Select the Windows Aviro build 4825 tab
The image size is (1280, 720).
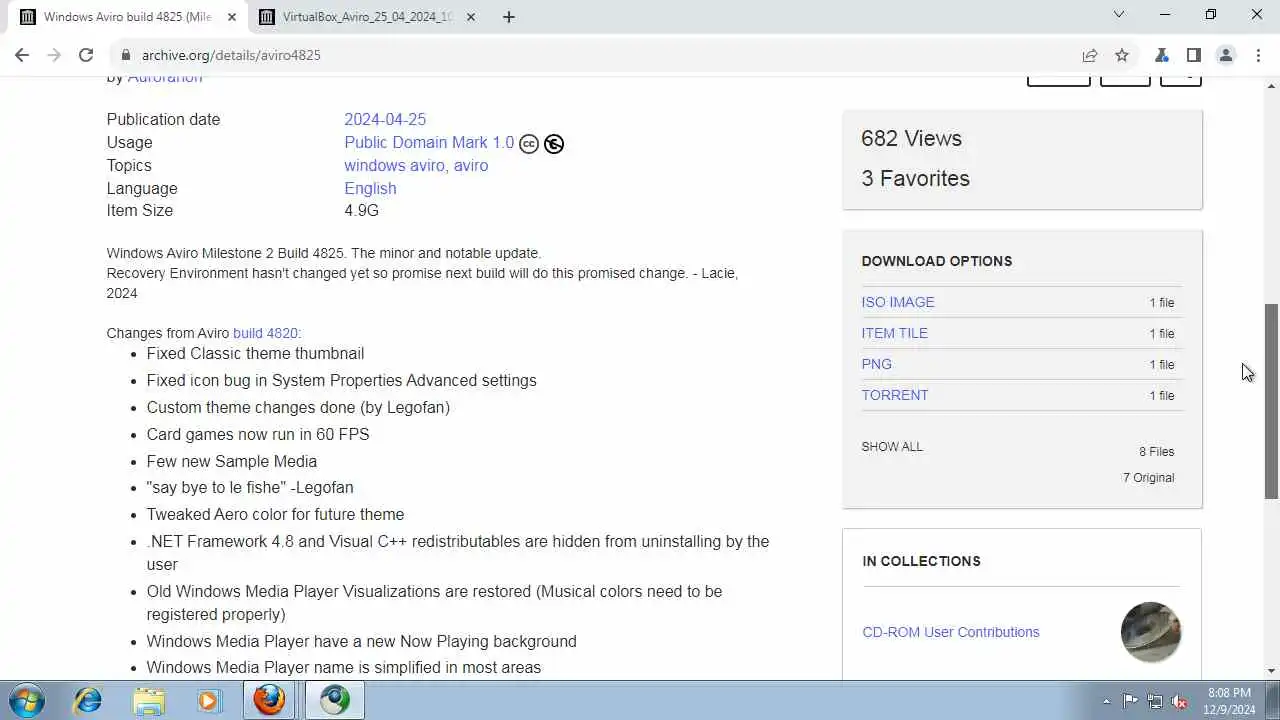[x=128, y=17]
